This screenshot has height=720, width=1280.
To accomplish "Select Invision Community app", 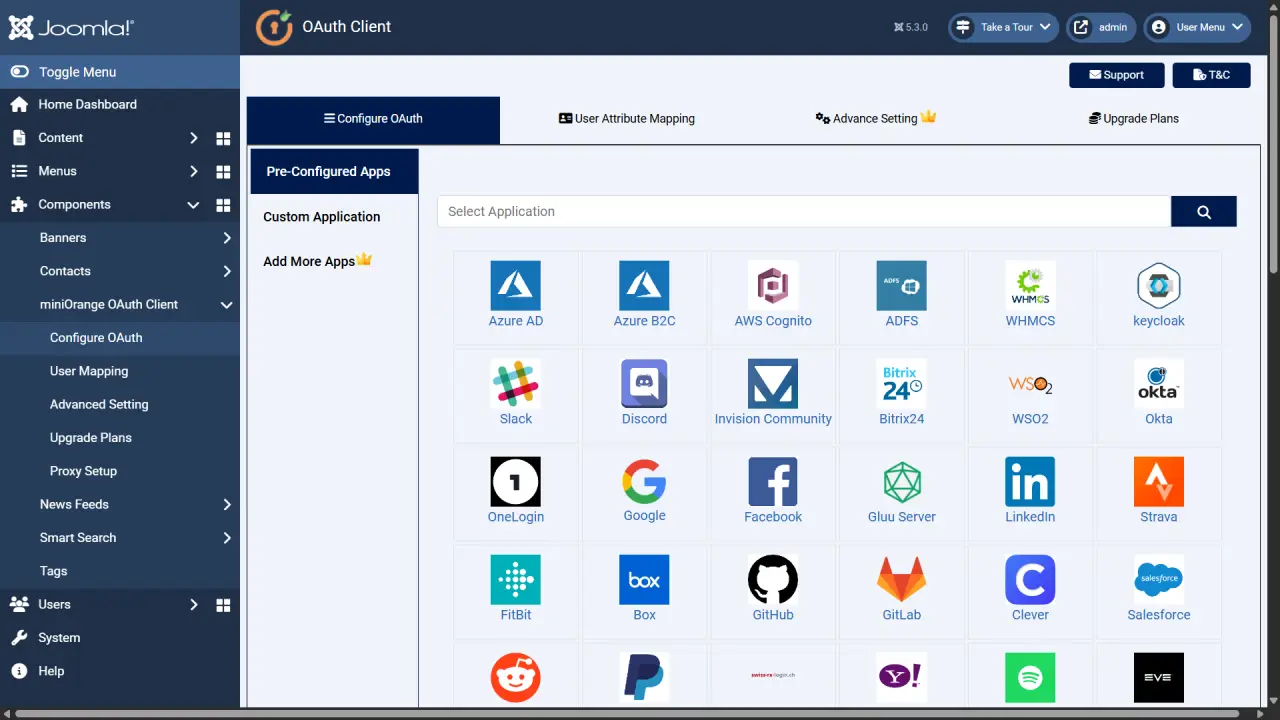I will (x=773, y=384).
